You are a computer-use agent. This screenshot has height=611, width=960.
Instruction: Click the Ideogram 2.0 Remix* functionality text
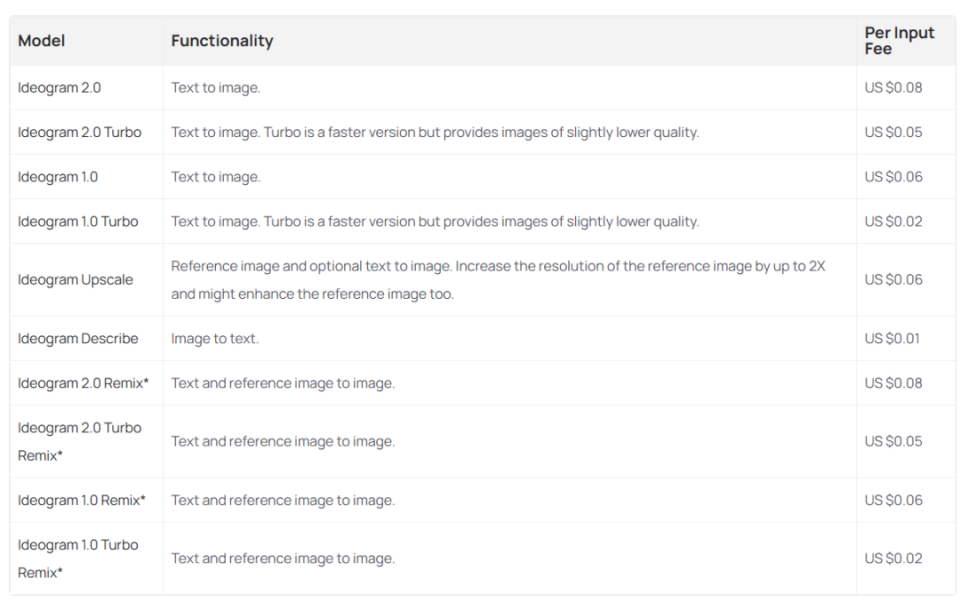[283, 383]
